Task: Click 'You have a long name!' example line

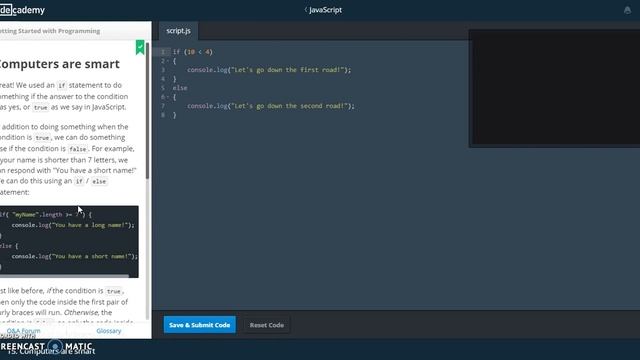Action: 73,225
